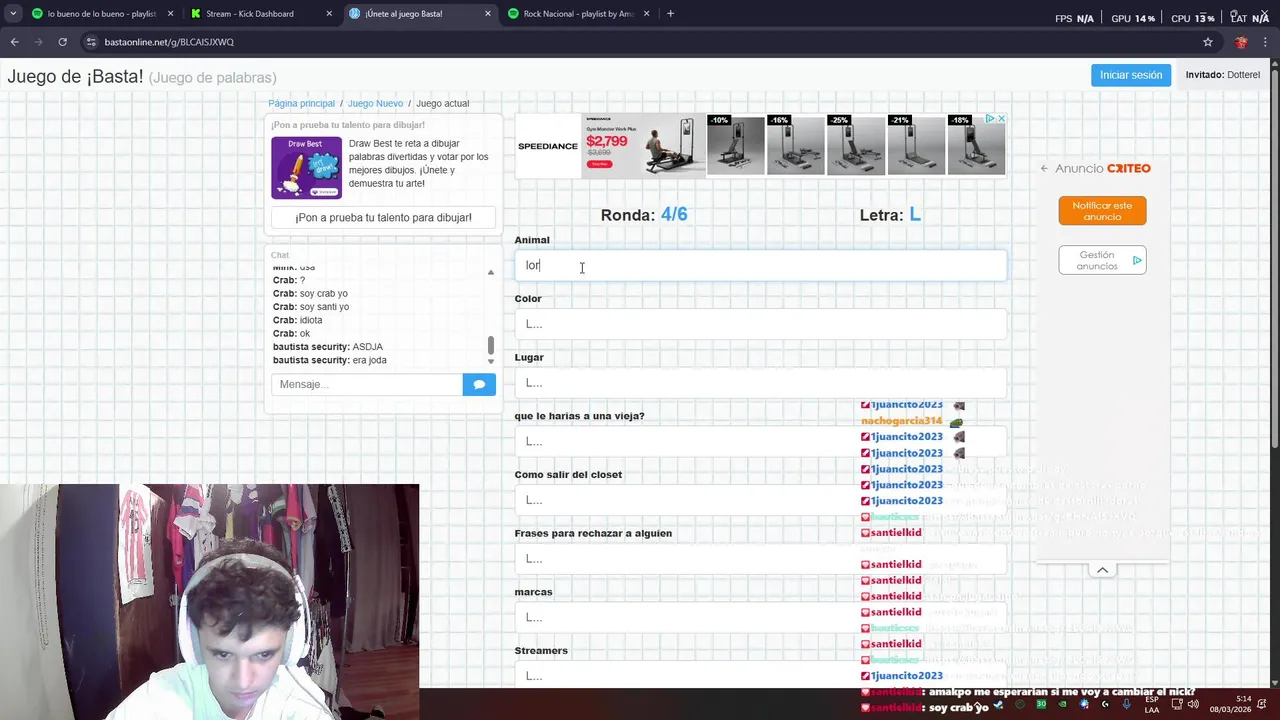
Task: Bookmark page with the star icon
Action: [1208, 42]
